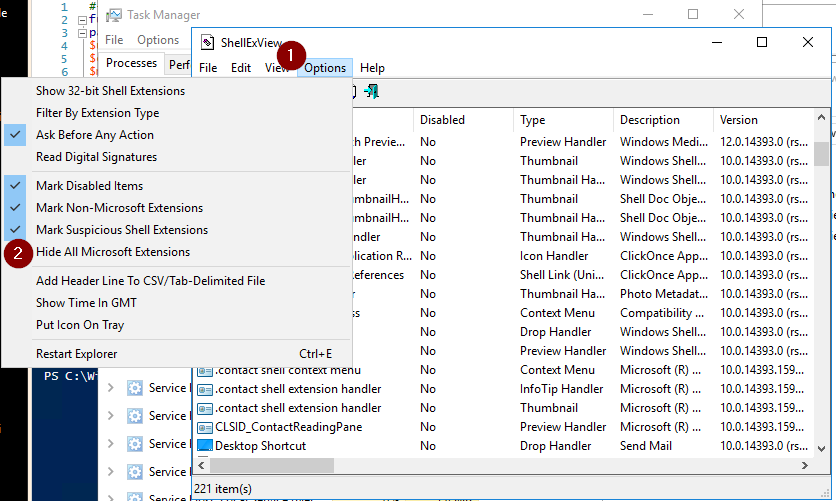Open Task Manager Options menu
Image resolution: width=836 pixels, height=501 pixels.
coord(158,40)
